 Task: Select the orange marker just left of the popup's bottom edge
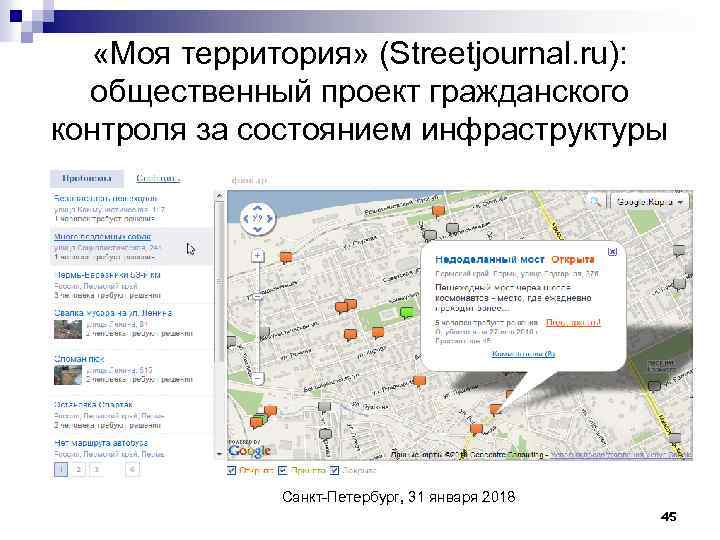tap(419, 382)
